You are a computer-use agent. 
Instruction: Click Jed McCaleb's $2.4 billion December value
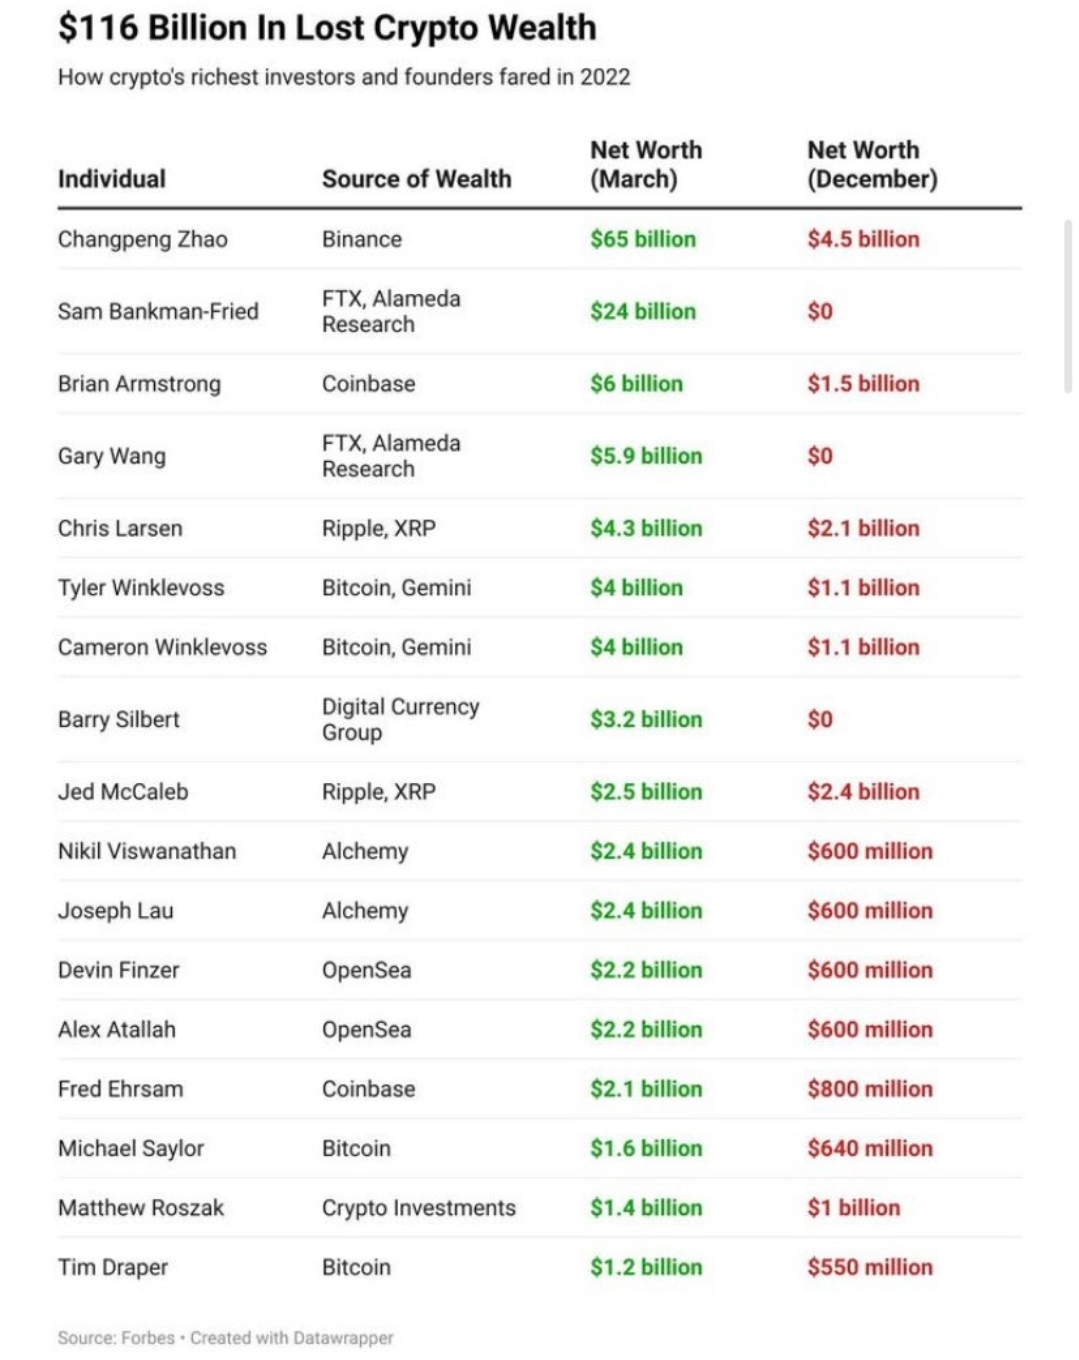tap(864, 791)
